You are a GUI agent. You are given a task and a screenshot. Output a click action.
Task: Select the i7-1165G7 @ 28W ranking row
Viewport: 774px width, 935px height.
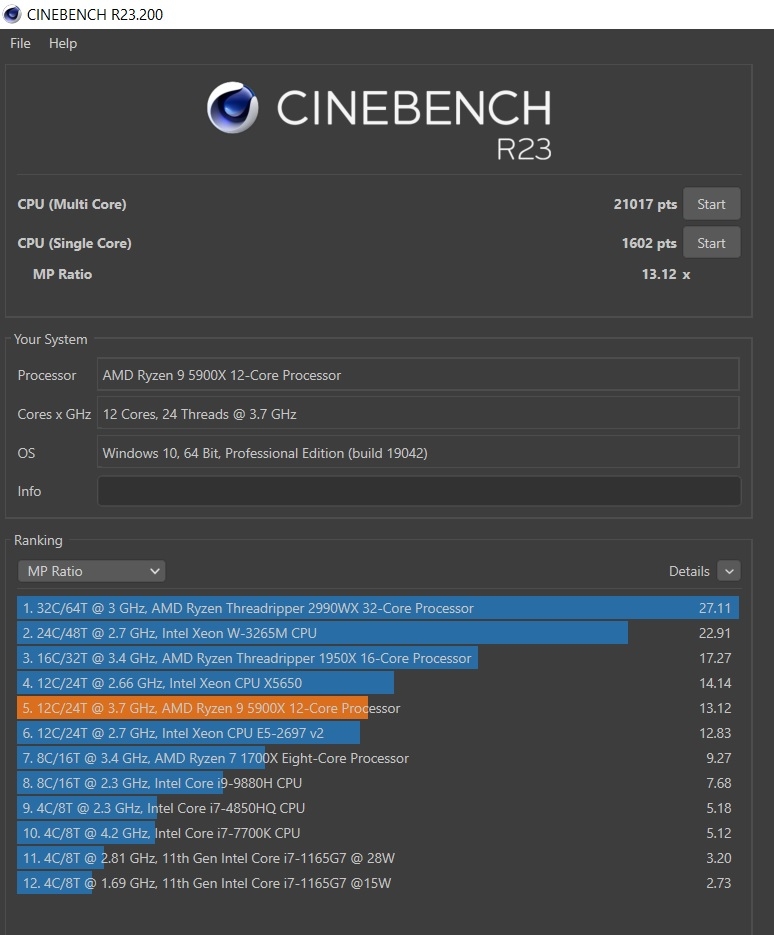click(378, 858)
